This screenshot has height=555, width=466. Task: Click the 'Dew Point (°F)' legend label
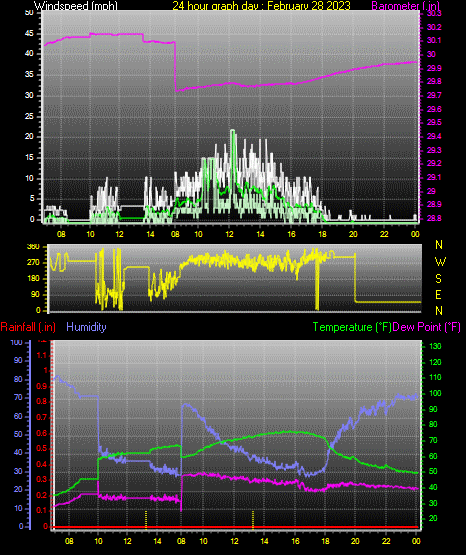(x=427, y=327)
